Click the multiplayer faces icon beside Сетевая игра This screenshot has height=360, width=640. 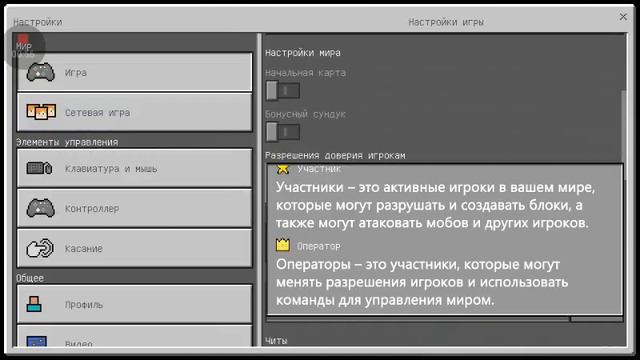pyautogui.click(x=41, y=112)
